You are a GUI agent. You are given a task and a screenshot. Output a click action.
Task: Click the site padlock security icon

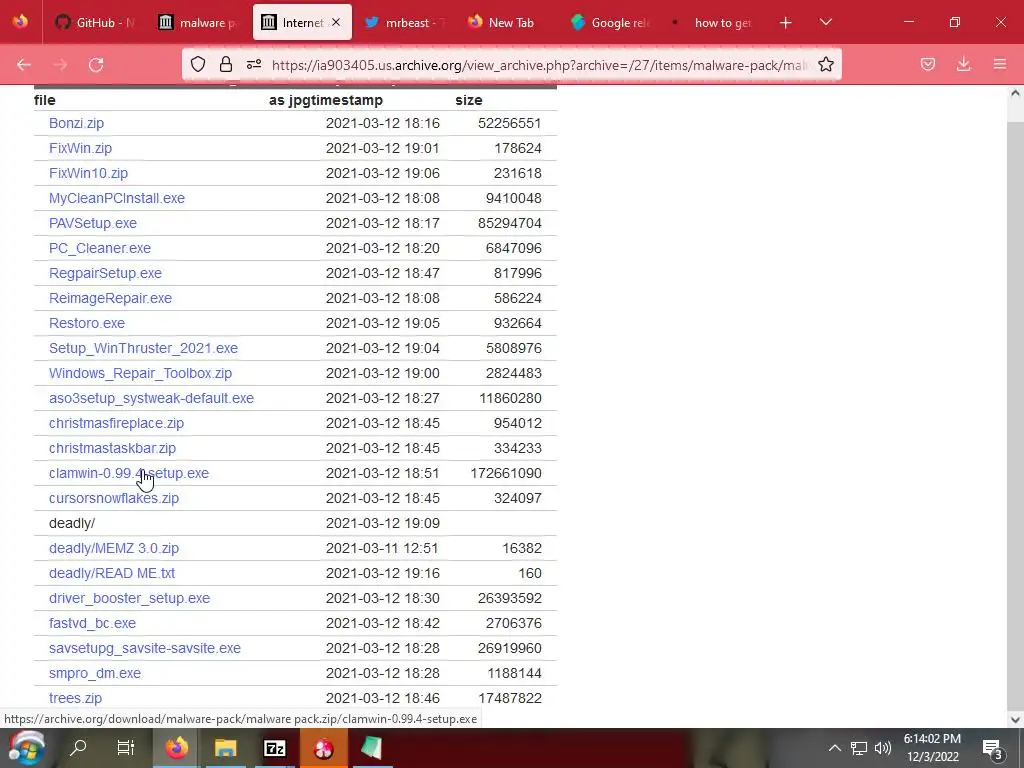226,64
